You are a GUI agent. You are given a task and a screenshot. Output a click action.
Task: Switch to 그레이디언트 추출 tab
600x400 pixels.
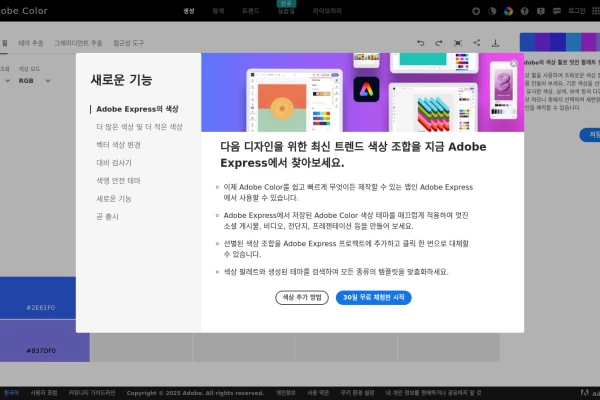click(78, 43)
